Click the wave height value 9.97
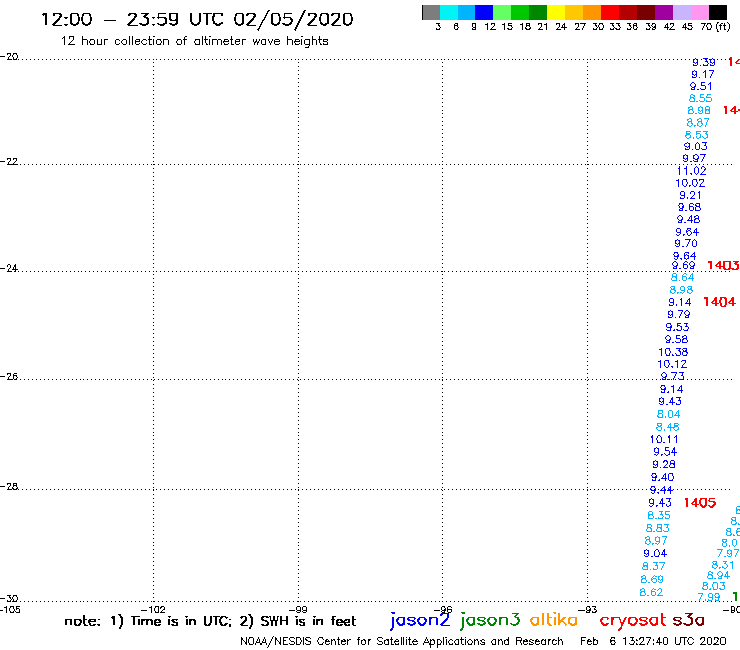 [694, 159]
